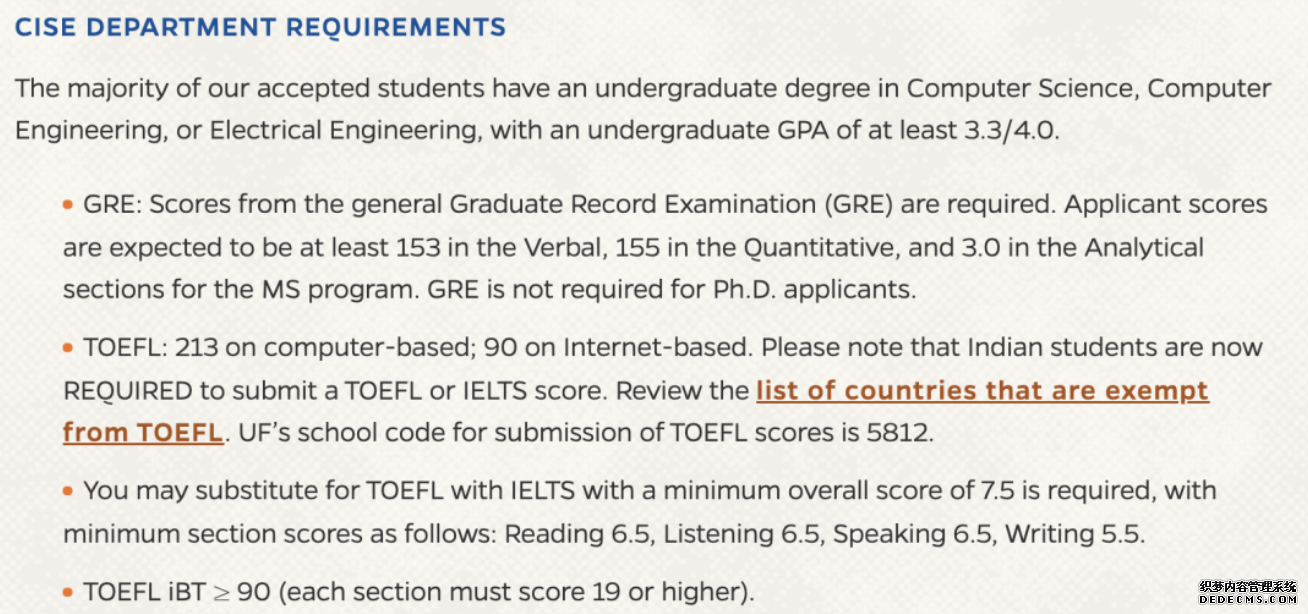This screenshot has width=1308, height=614.
Task: Click the "Writing 5.5" section score
Action: pyautogui.click(x=1073, y=534)
